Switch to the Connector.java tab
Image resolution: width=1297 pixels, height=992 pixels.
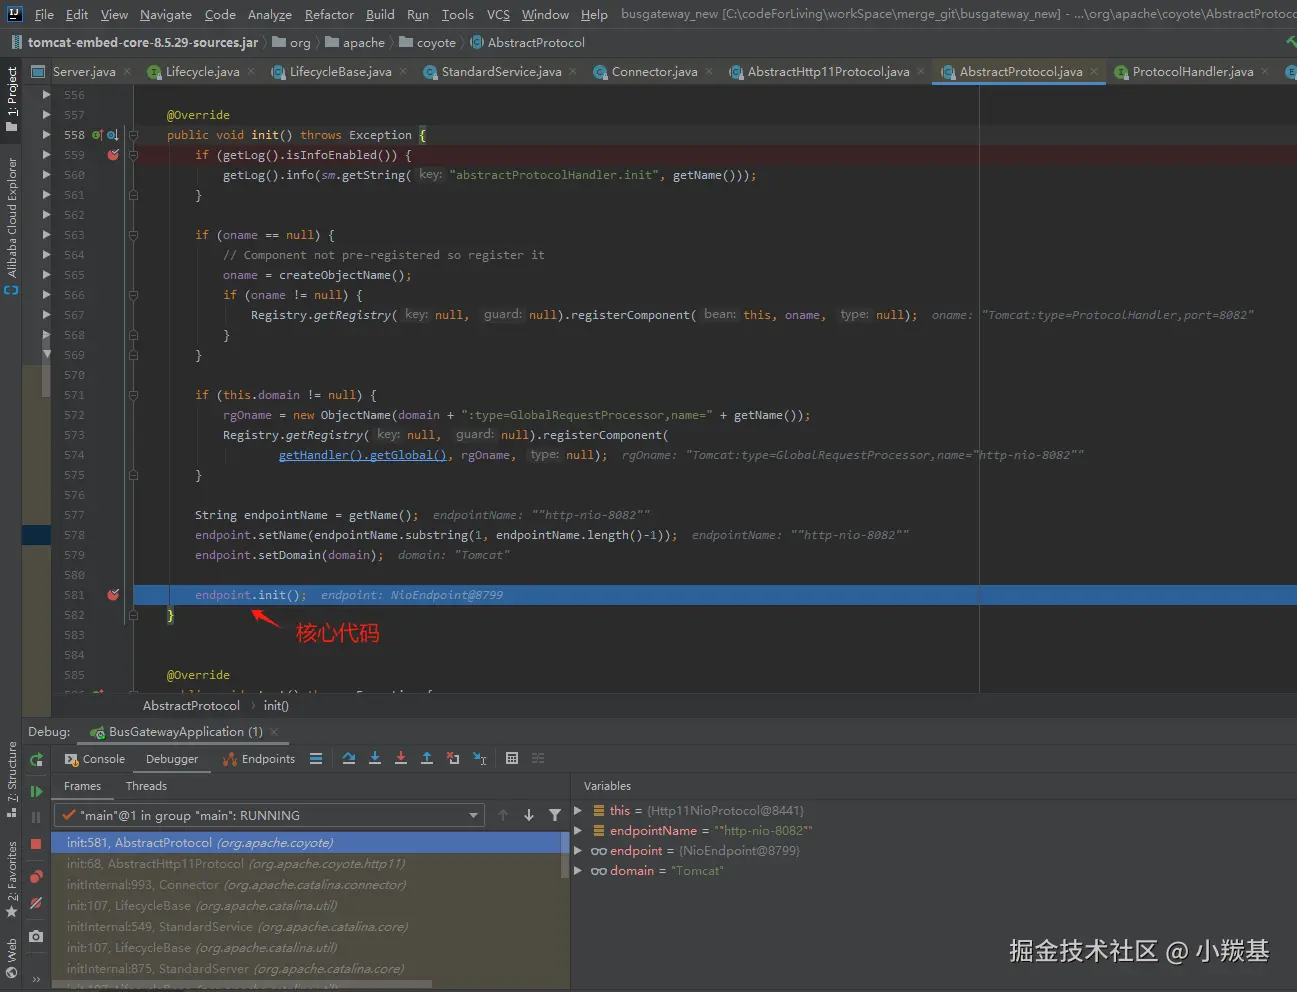point(654,71)
